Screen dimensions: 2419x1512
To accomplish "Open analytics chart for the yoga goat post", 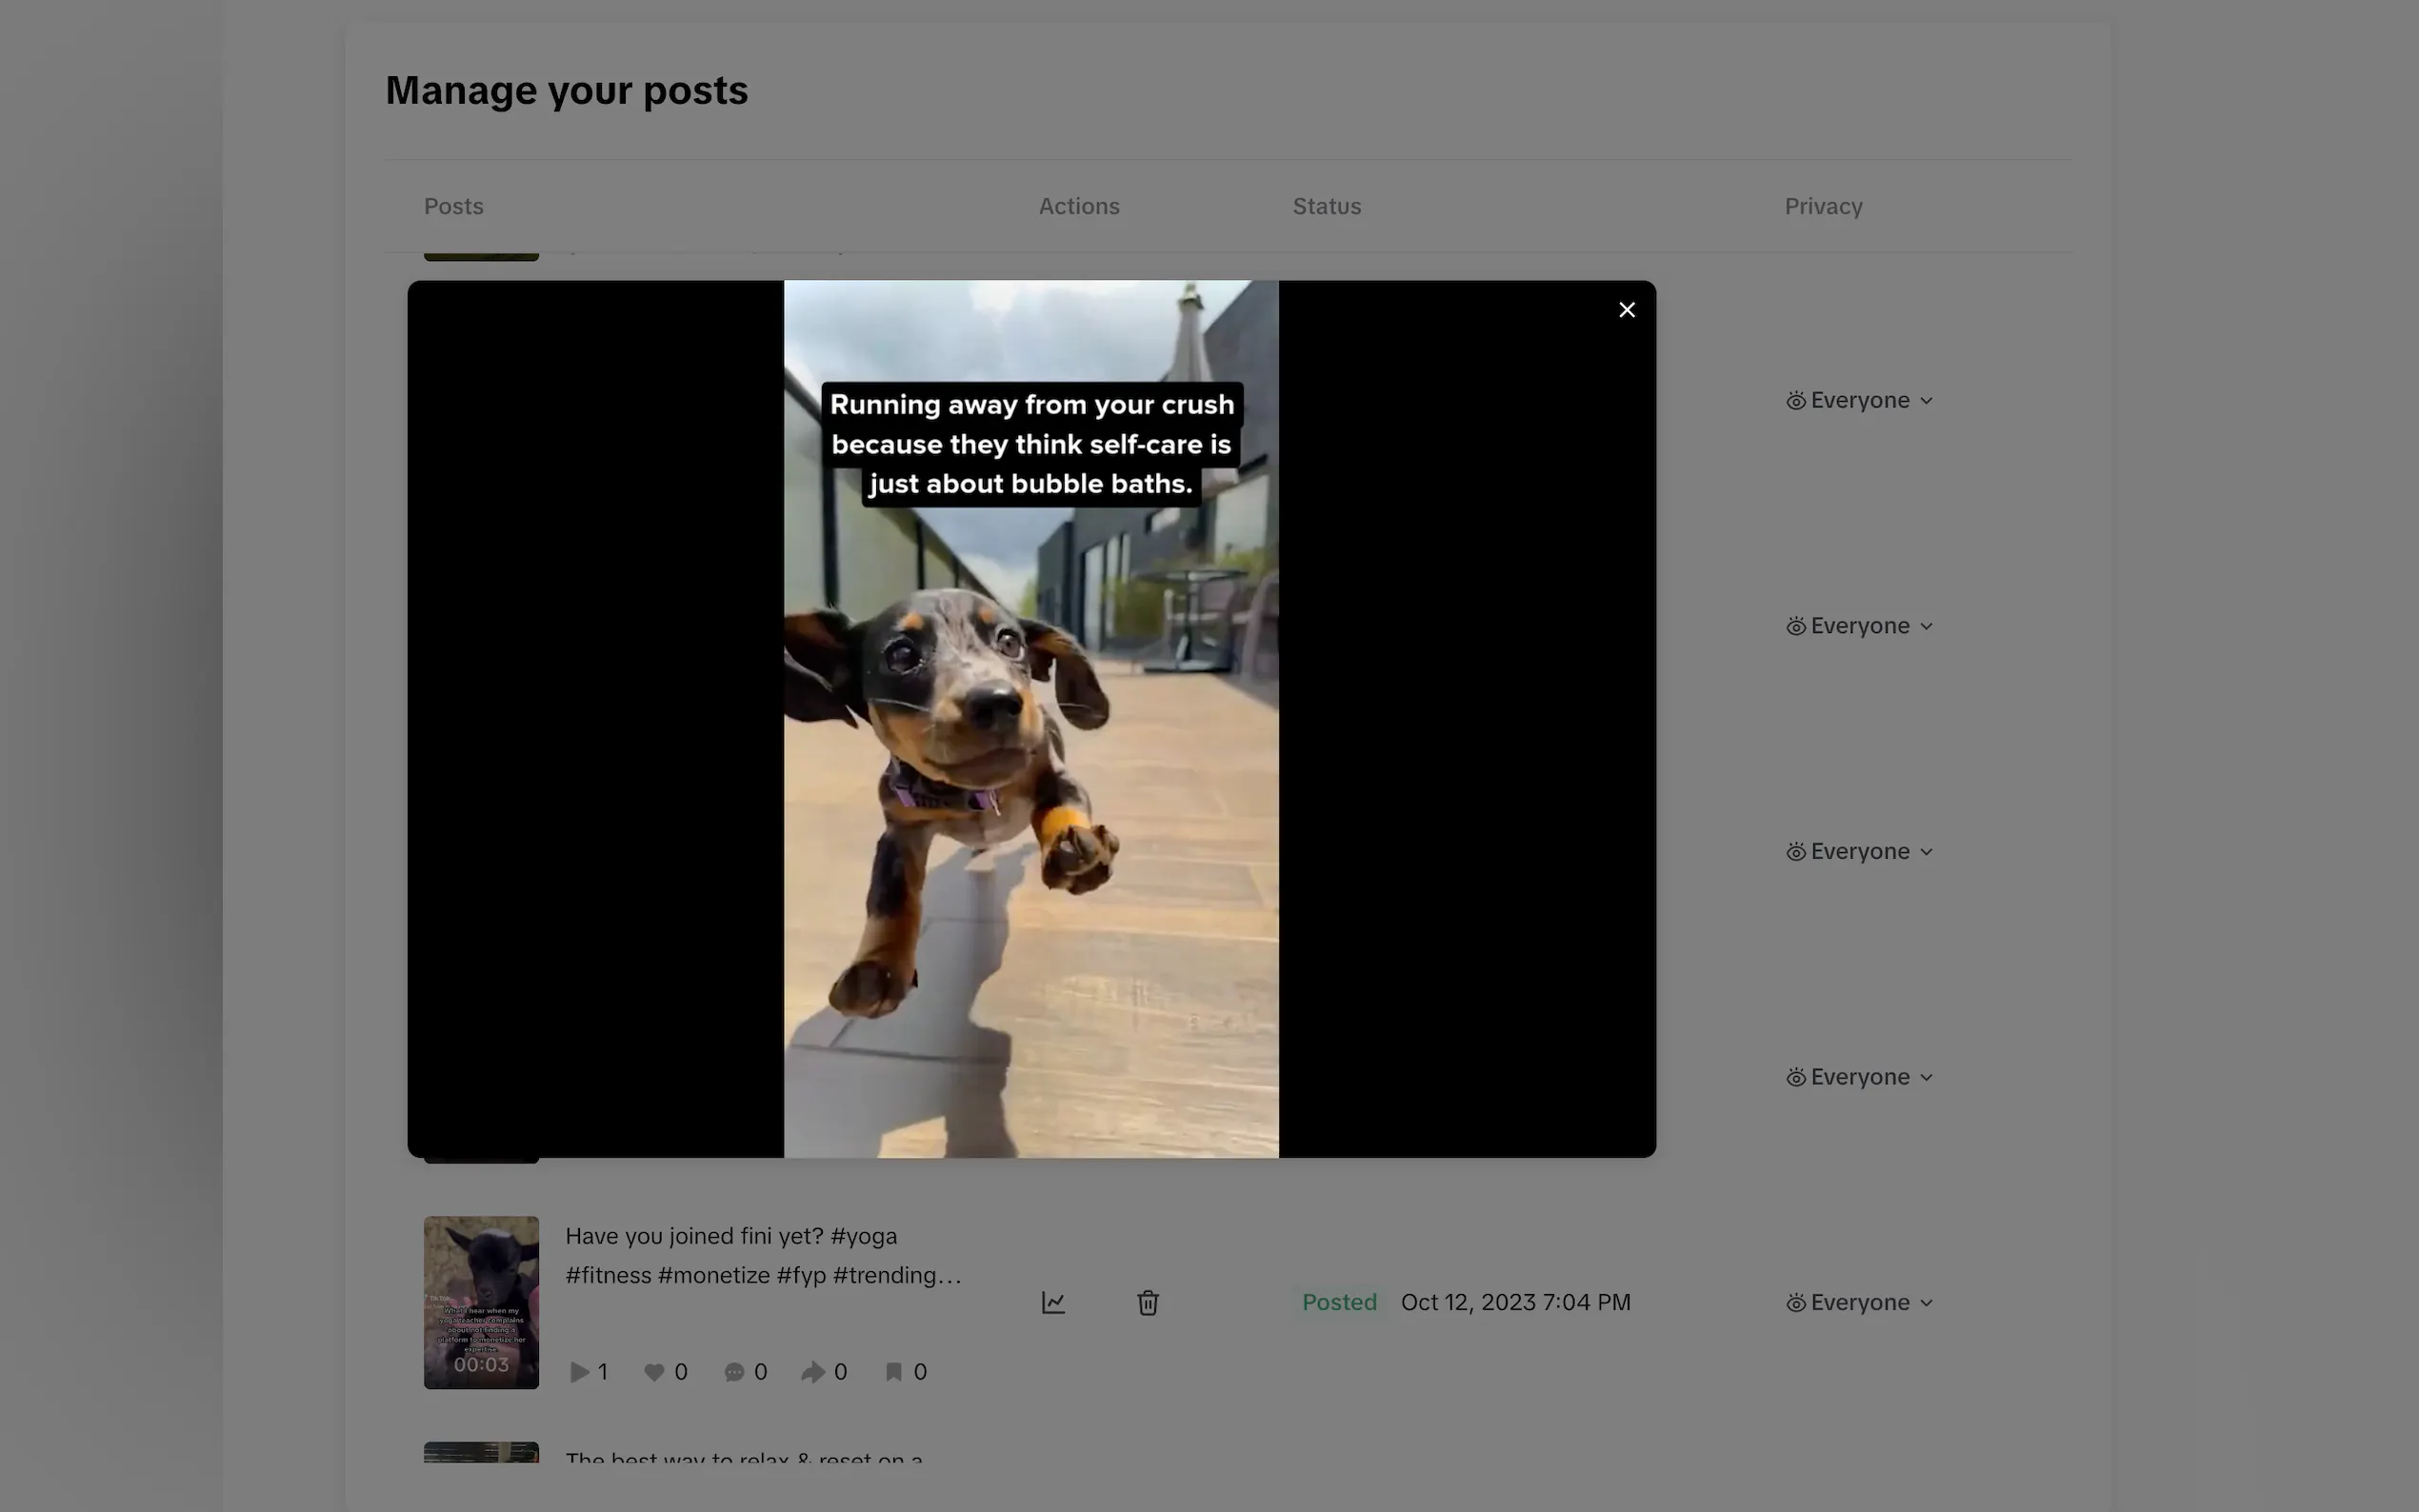I will coord(1053,1302).
